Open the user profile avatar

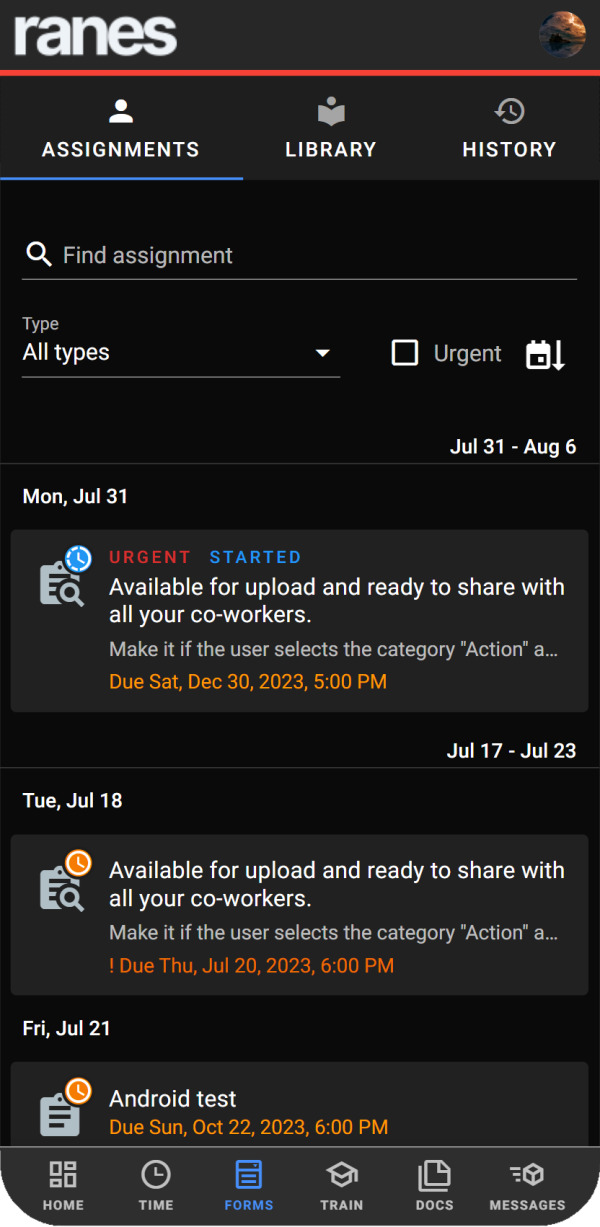[562, 35]
